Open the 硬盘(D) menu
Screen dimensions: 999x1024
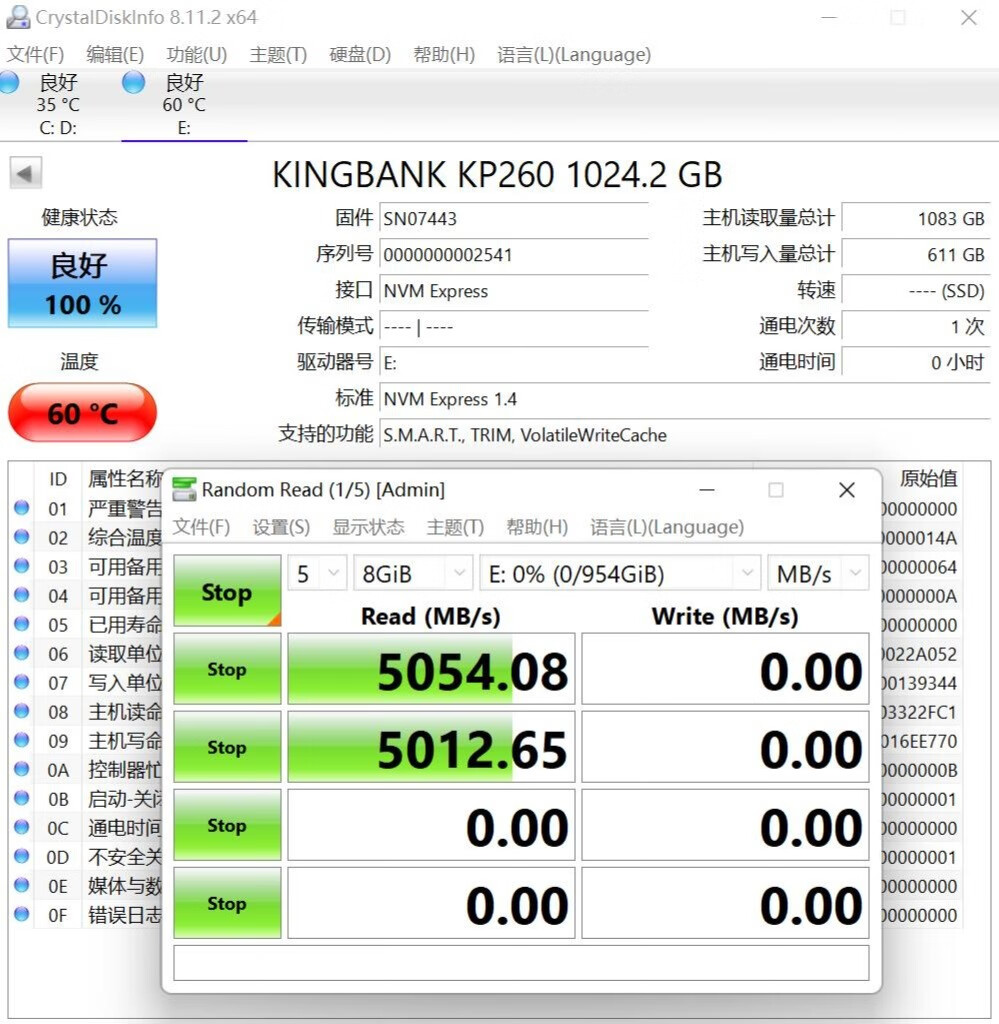360,55
